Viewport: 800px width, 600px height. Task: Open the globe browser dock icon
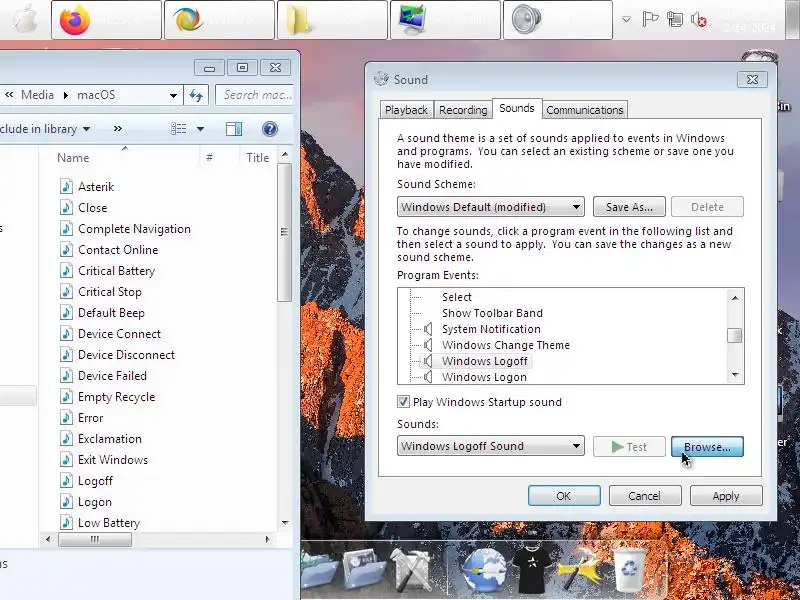pos(484,569)
